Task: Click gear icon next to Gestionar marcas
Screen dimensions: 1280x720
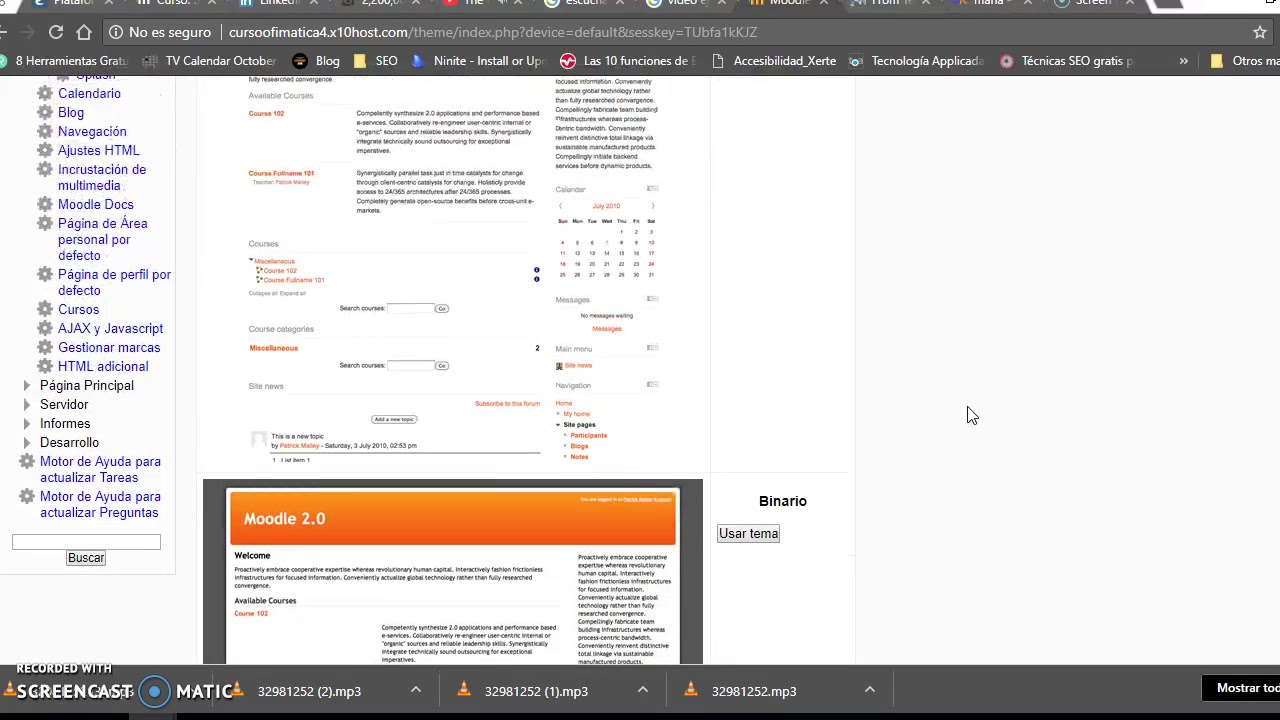Action: (45, 347)
